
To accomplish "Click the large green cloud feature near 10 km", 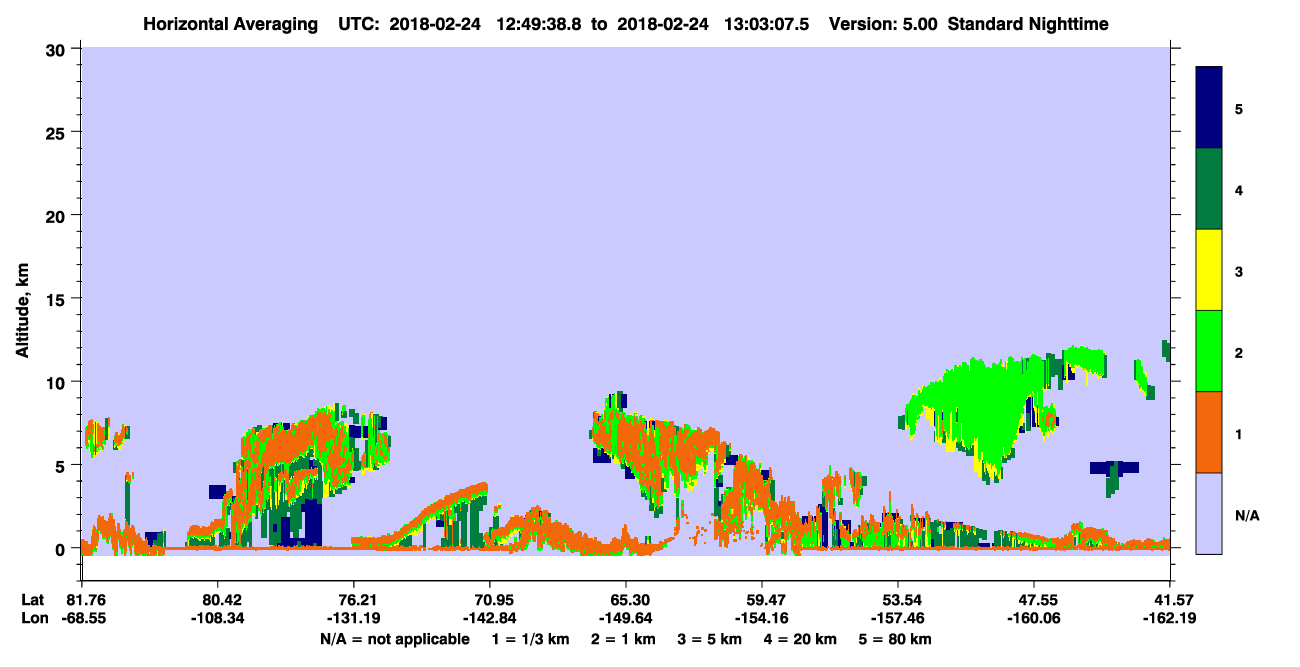I will (x=980, y=405).
